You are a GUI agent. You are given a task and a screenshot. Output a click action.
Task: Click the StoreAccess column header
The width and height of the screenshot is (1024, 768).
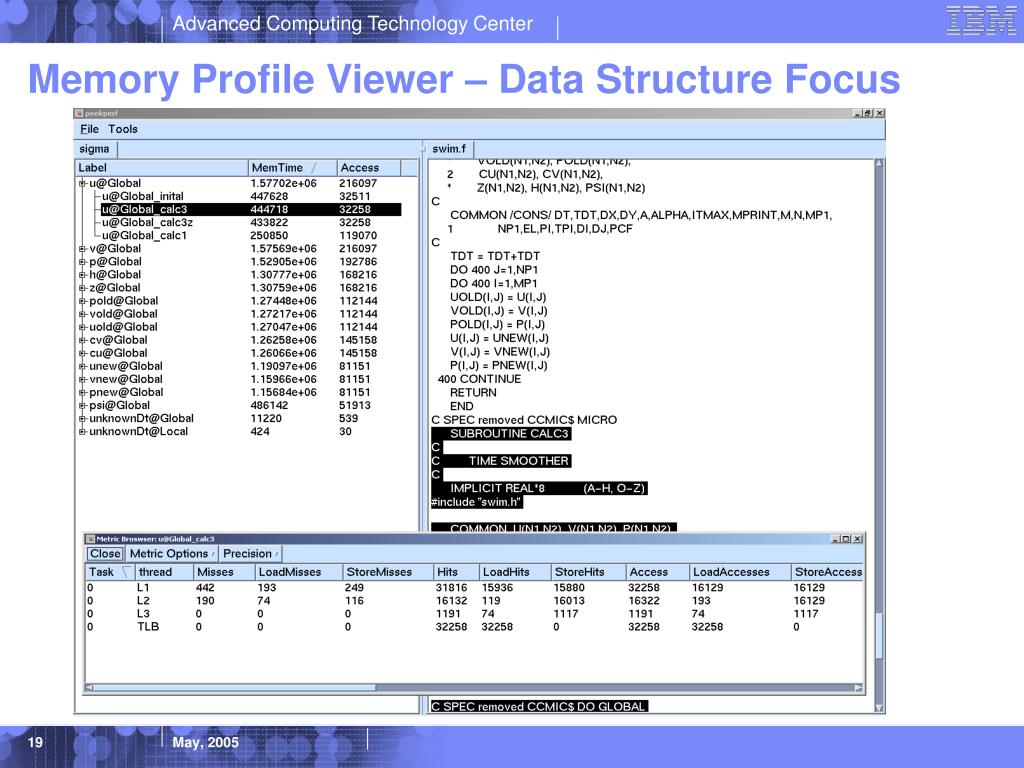(827, 572)
